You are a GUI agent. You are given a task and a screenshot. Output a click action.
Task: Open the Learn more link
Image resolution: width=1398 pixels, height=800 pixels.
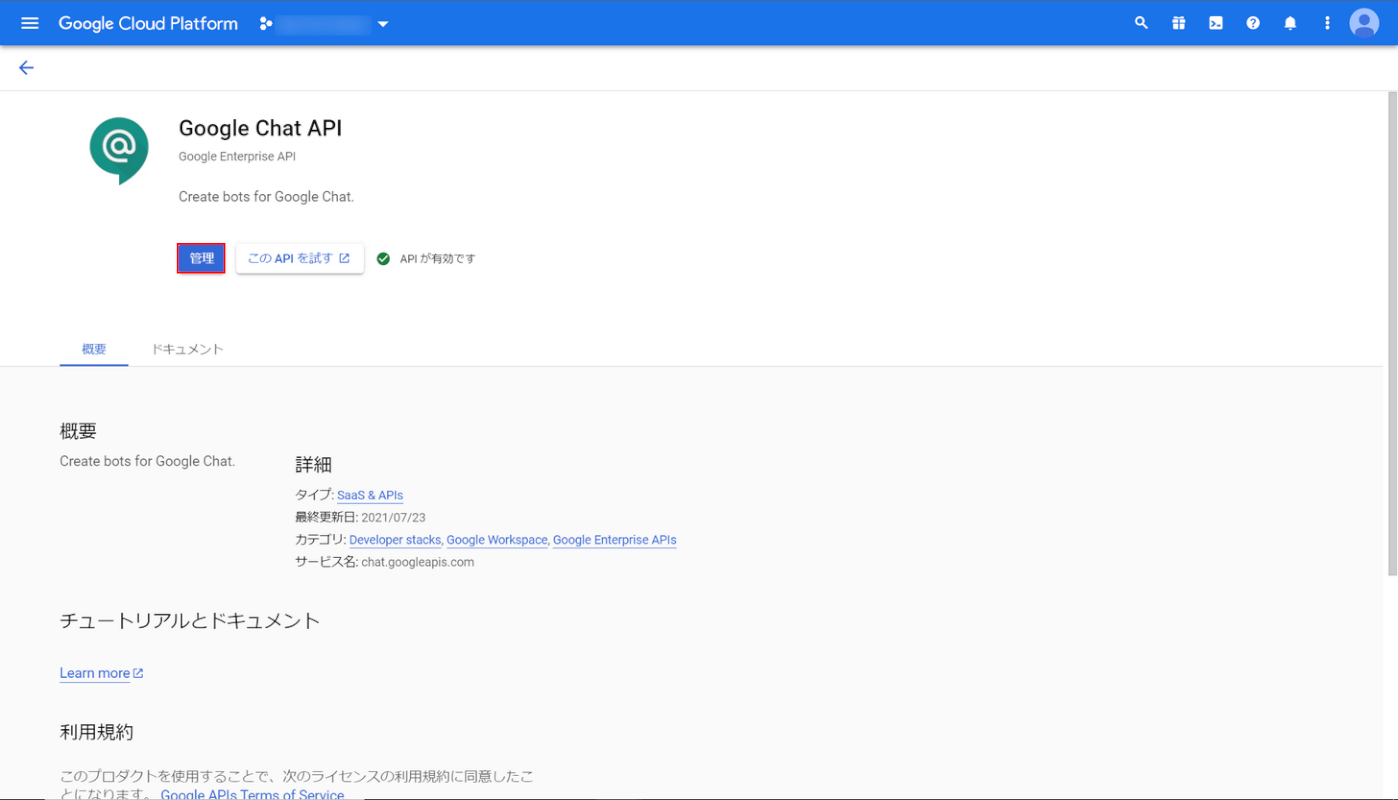(x=101, y=673)
